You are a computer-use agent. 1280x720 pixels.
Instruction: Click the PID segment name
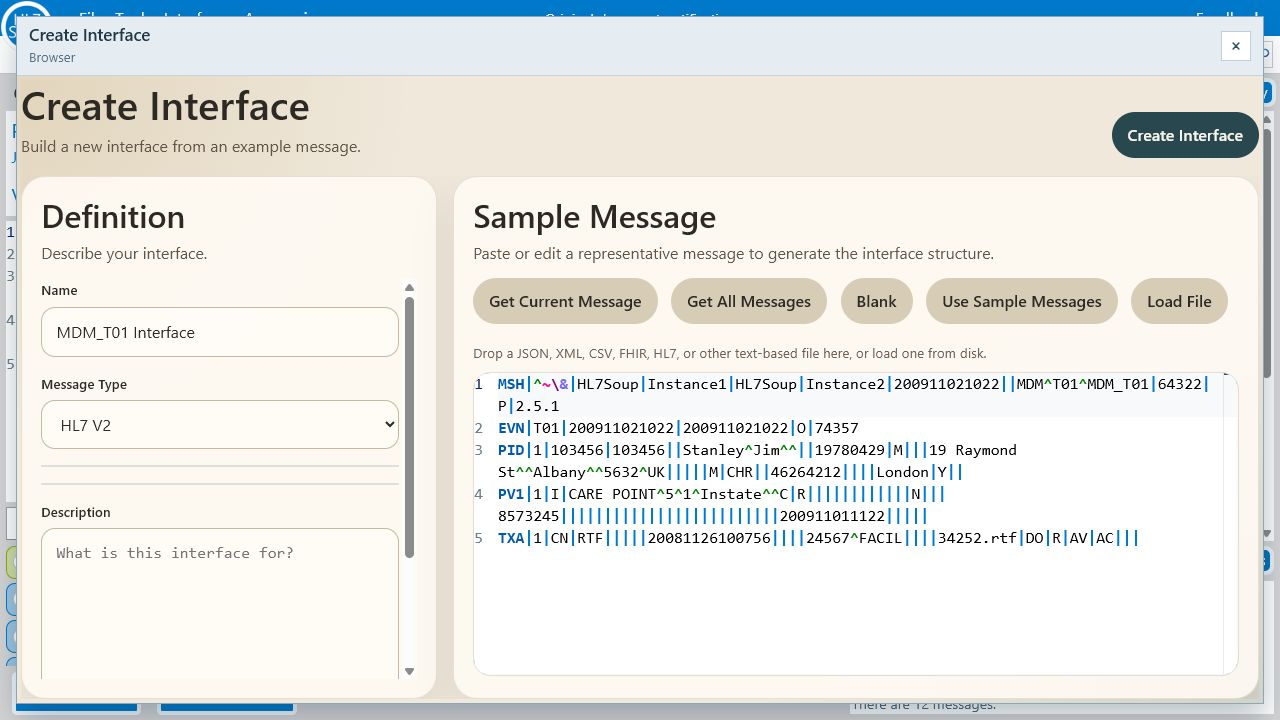point(511,450)
